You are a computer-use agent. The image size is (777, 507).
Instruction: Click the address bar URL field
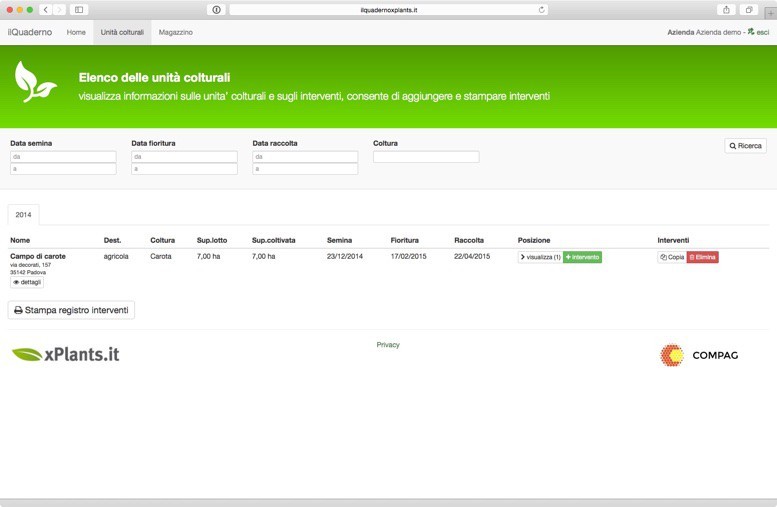coord(388,10)
